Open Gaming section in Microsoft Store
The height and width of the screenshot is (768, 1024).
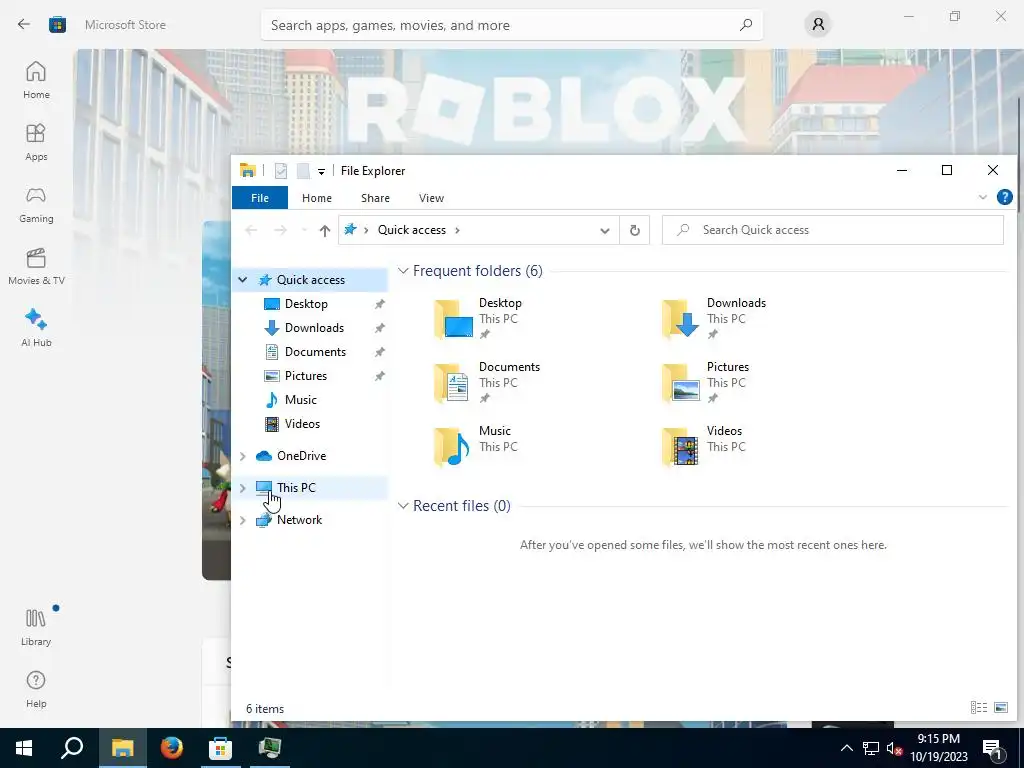[36, 204]
